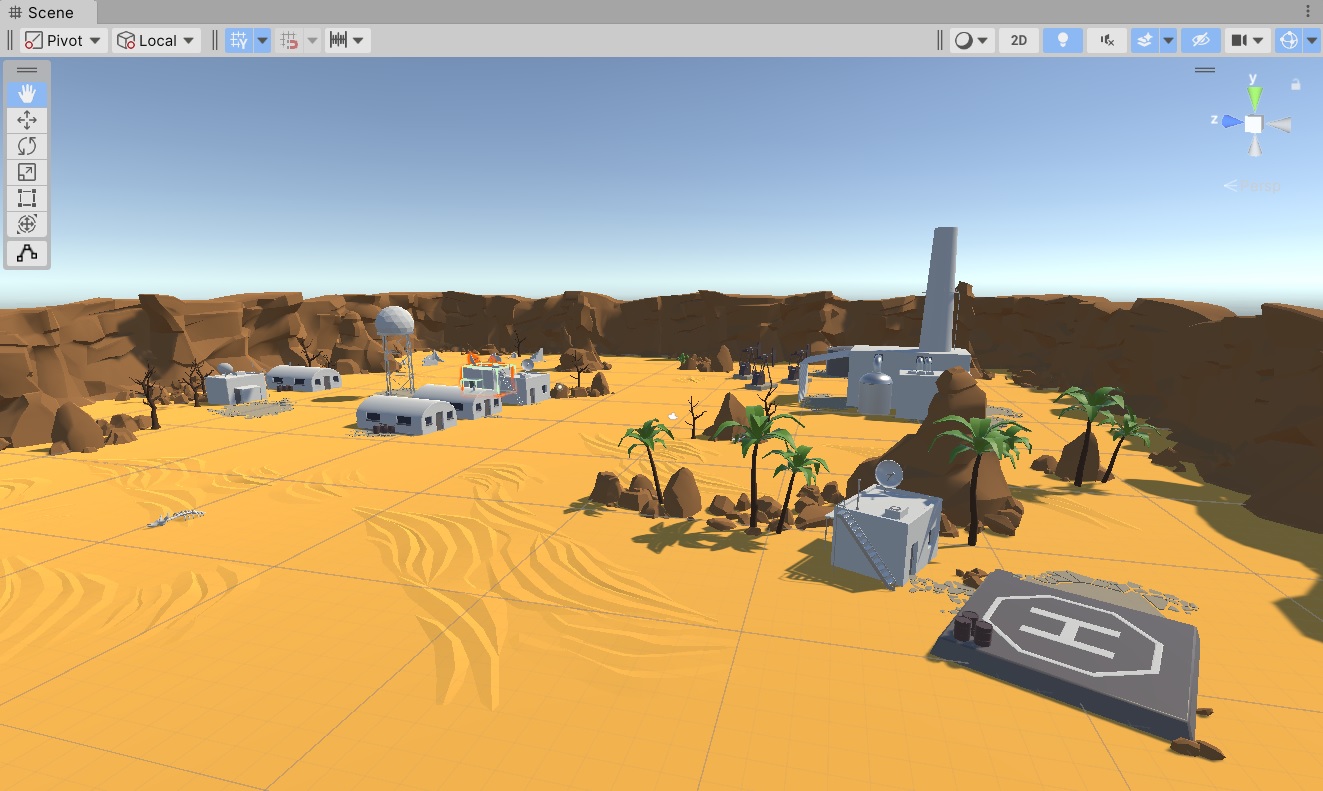Open the shading draw mode dropdown
Screen dimensions: 1323x791
(x=971, y=40)
